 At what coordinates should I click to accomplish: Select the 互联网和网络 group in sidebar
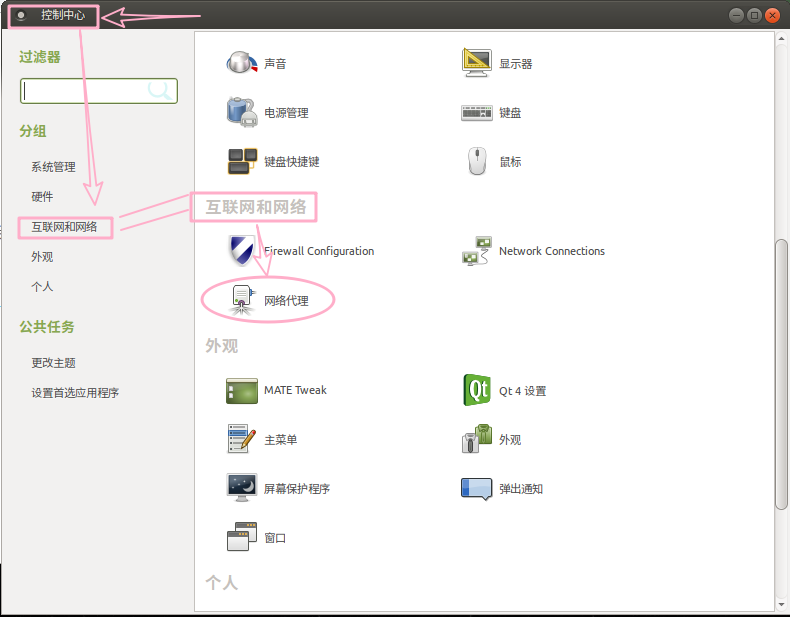[64, 227]
